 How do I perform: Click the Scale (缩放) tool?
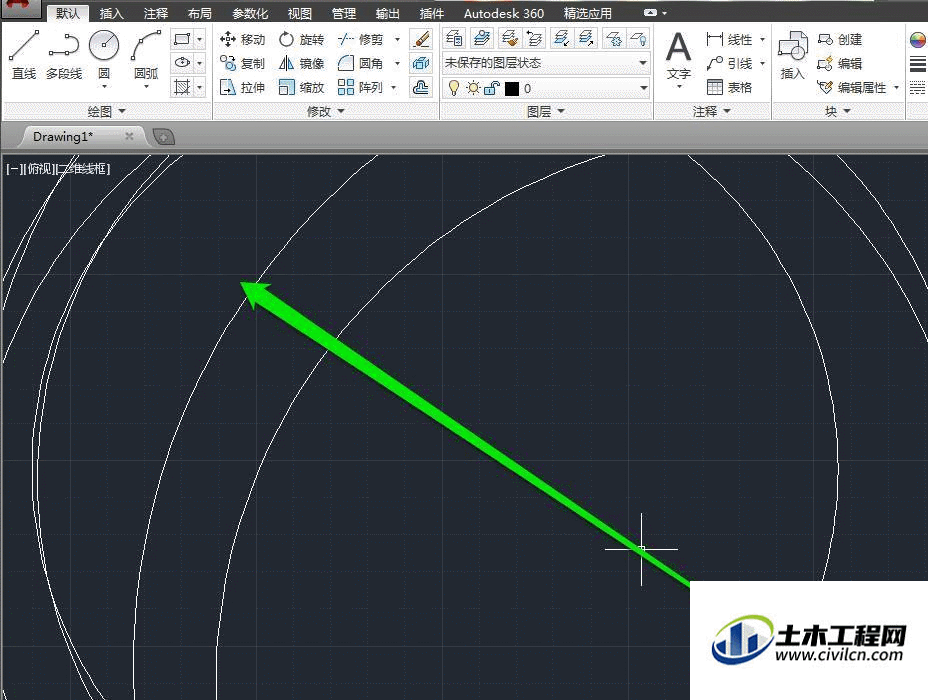click(x=301, y=88)
